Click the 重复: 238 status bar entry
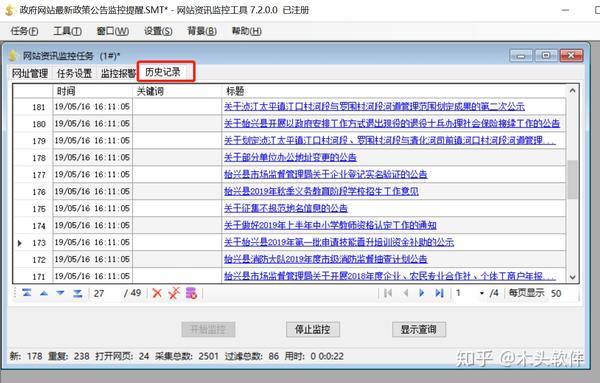Viewport: 600px width, 383px height. coord(68,356)
